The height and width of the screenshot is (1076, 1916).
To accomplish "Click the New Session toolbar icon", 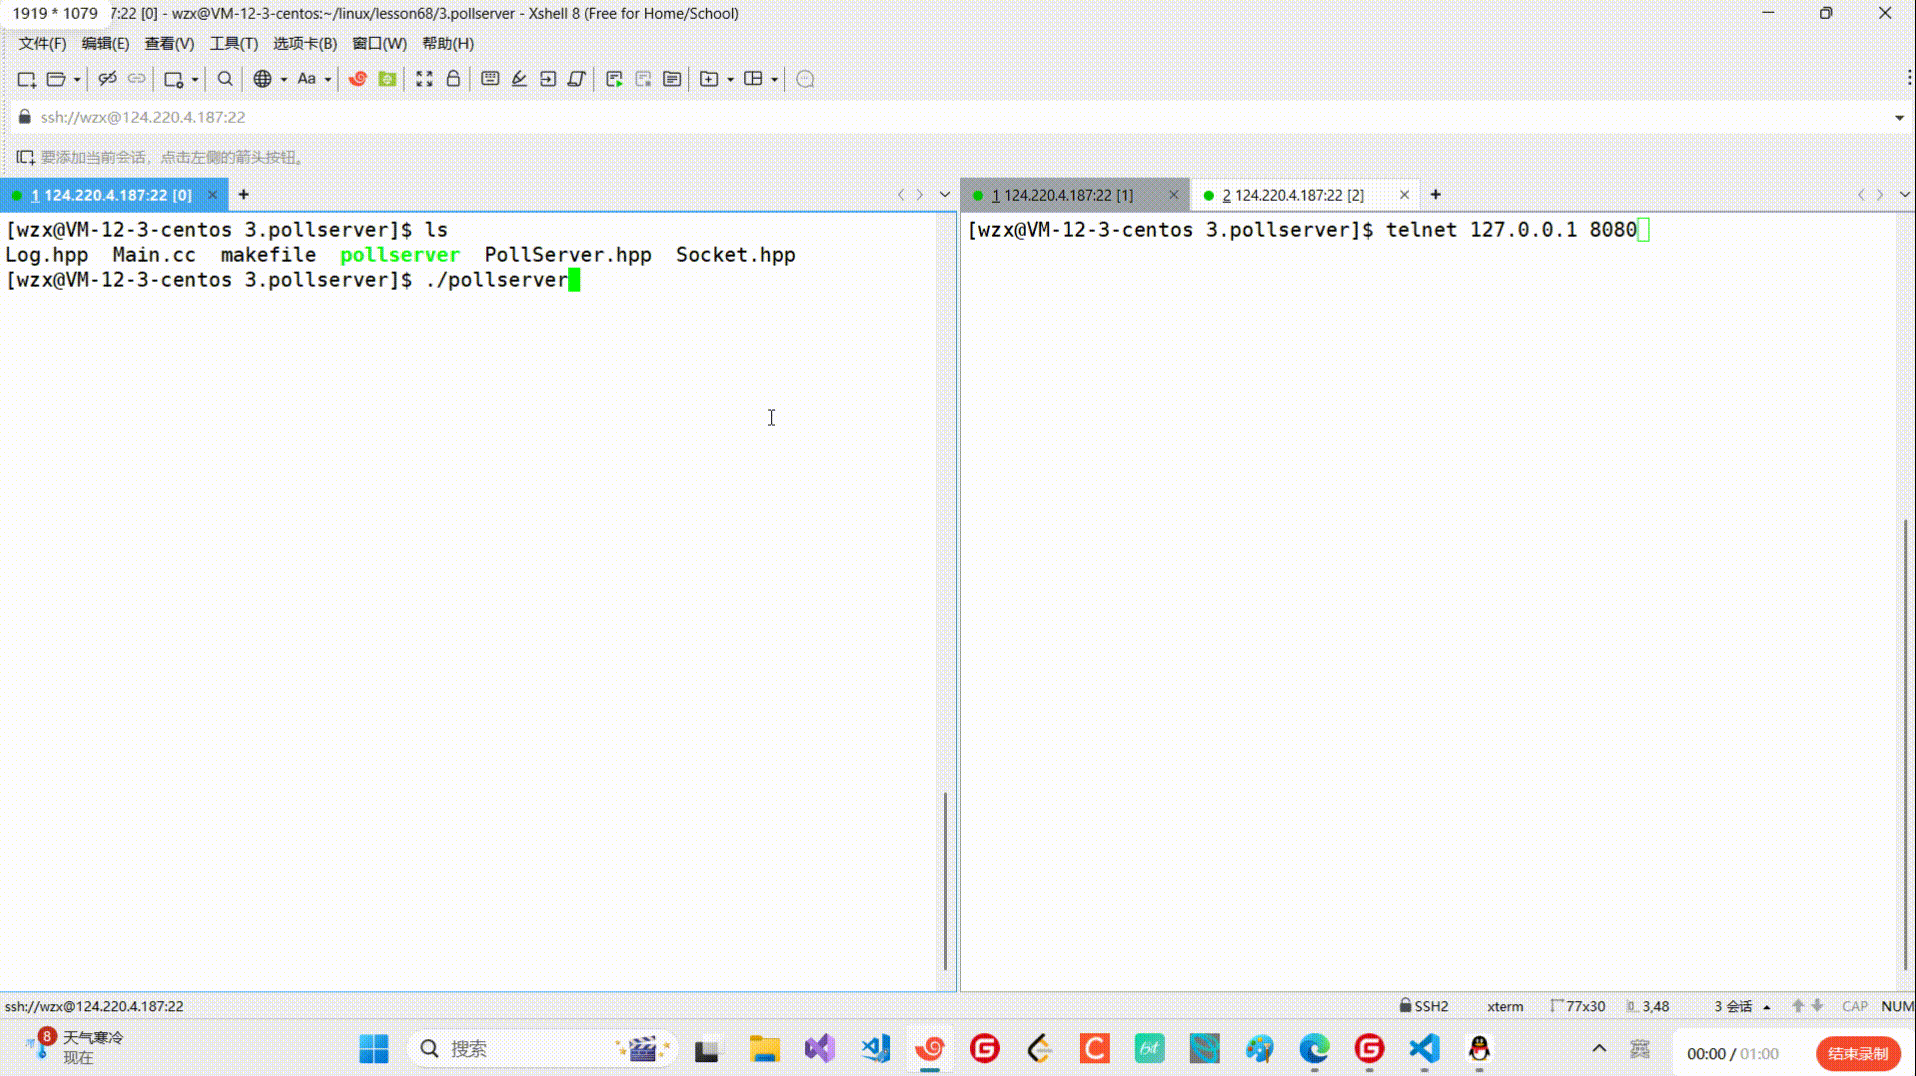I will (x=26, y=79).
